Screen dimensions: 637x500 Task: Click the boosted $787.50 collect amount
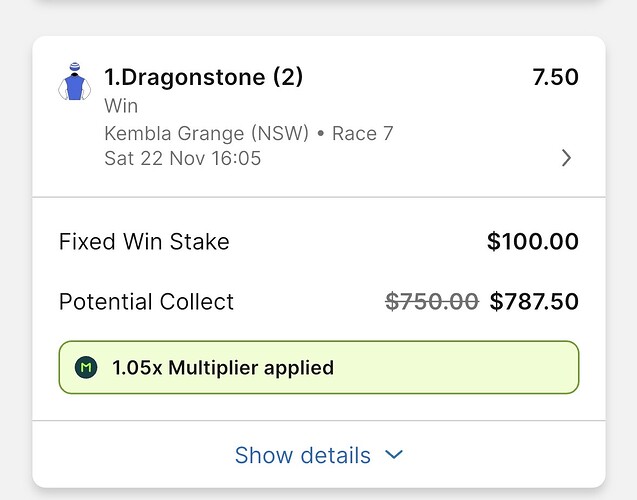(534, 302)
